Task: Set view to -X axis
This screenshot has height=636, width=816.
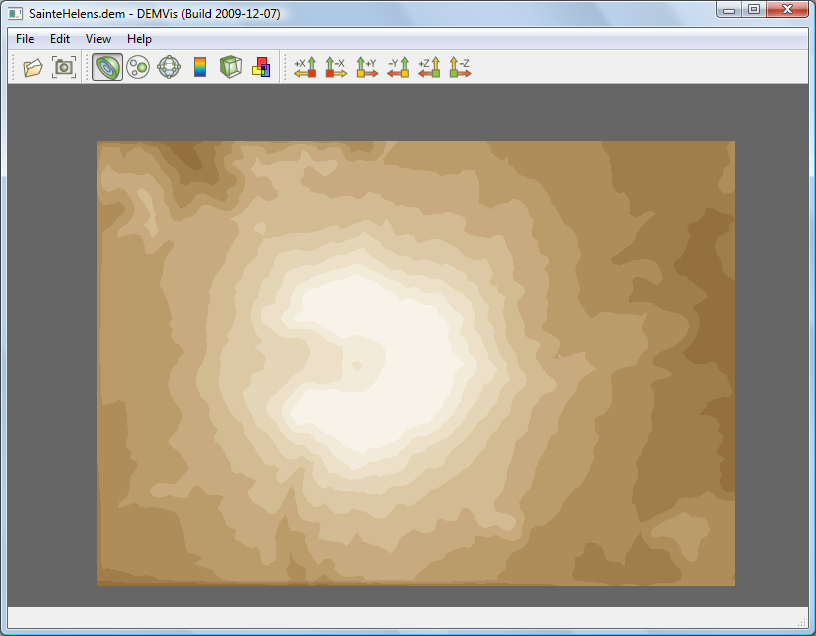Action: tap(336, 68)
